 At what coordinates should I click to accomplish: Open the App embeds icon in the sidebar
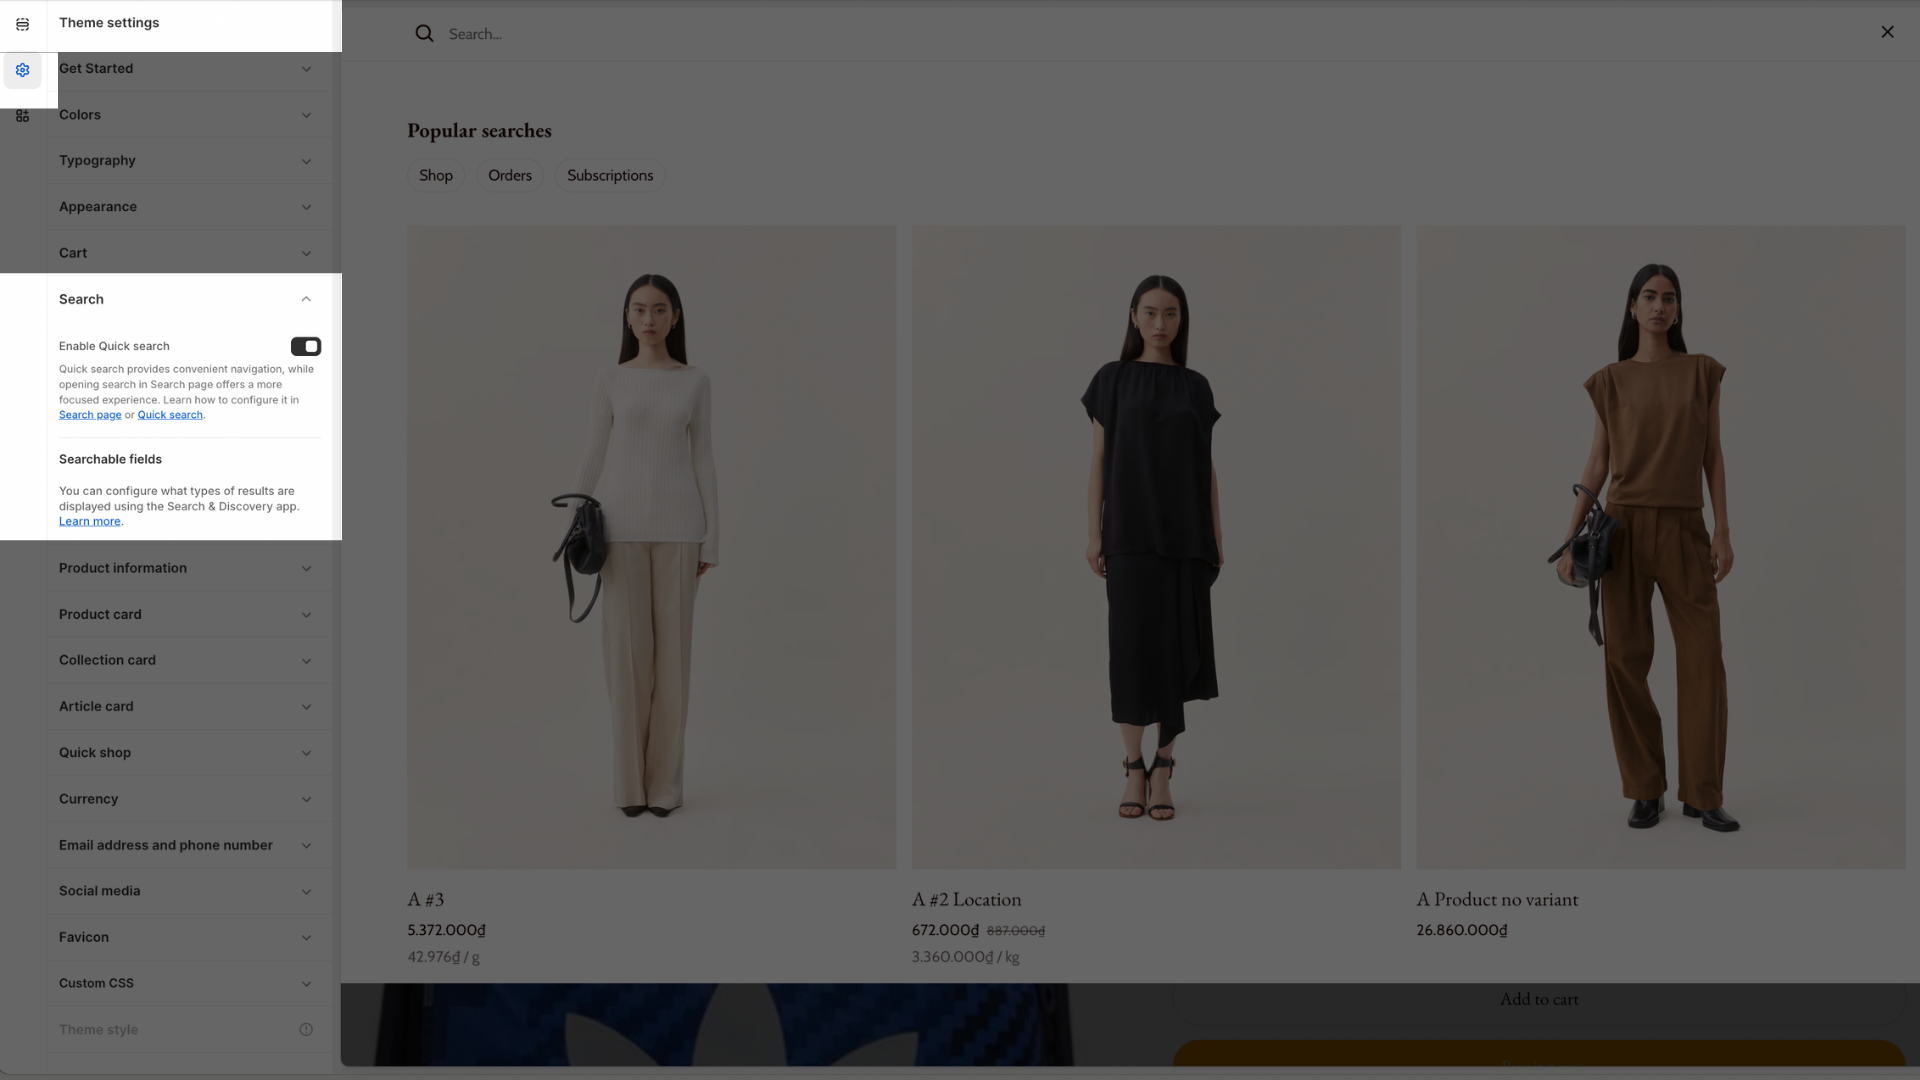tap(22, 116)
